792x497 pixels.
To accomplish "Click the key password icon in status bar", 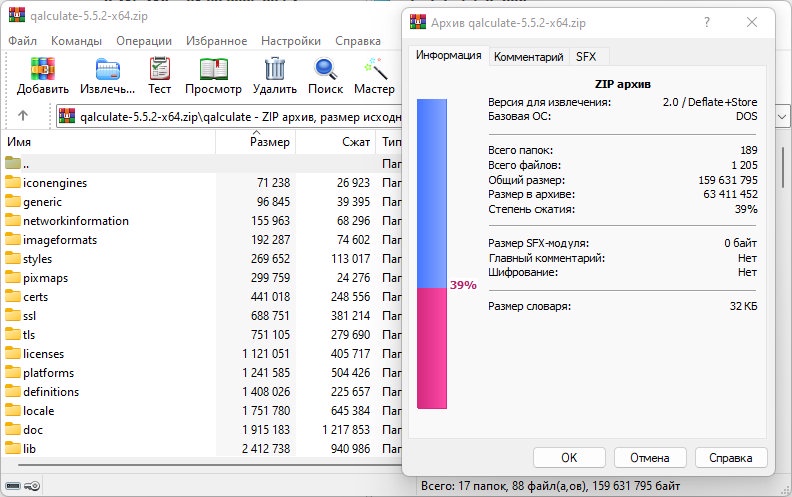I will click(x=32, y=486).
